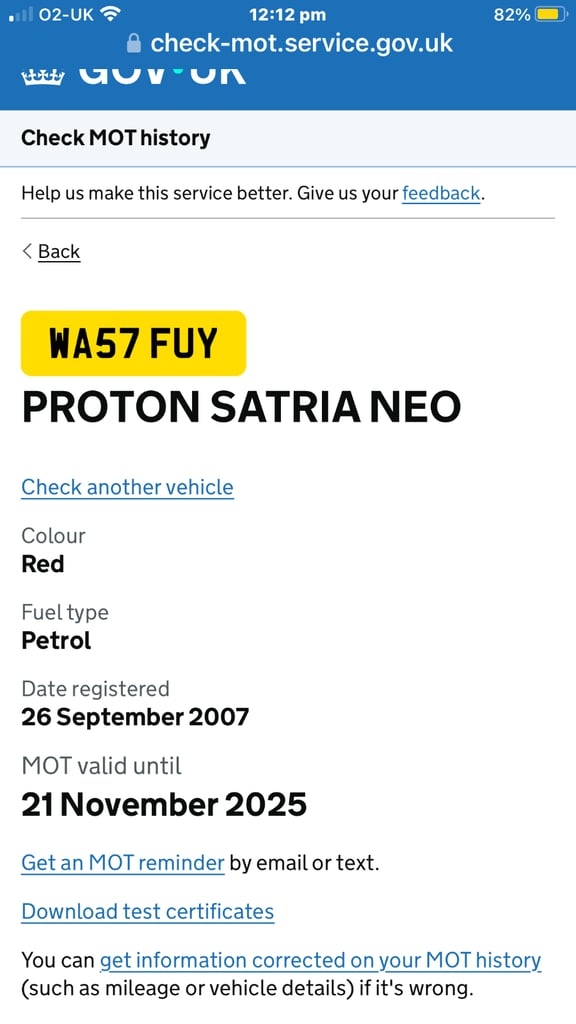This screenshot has height=1024, width=576.
Task: Tap the back chevron arrow icon
Action: coord(27,251)
